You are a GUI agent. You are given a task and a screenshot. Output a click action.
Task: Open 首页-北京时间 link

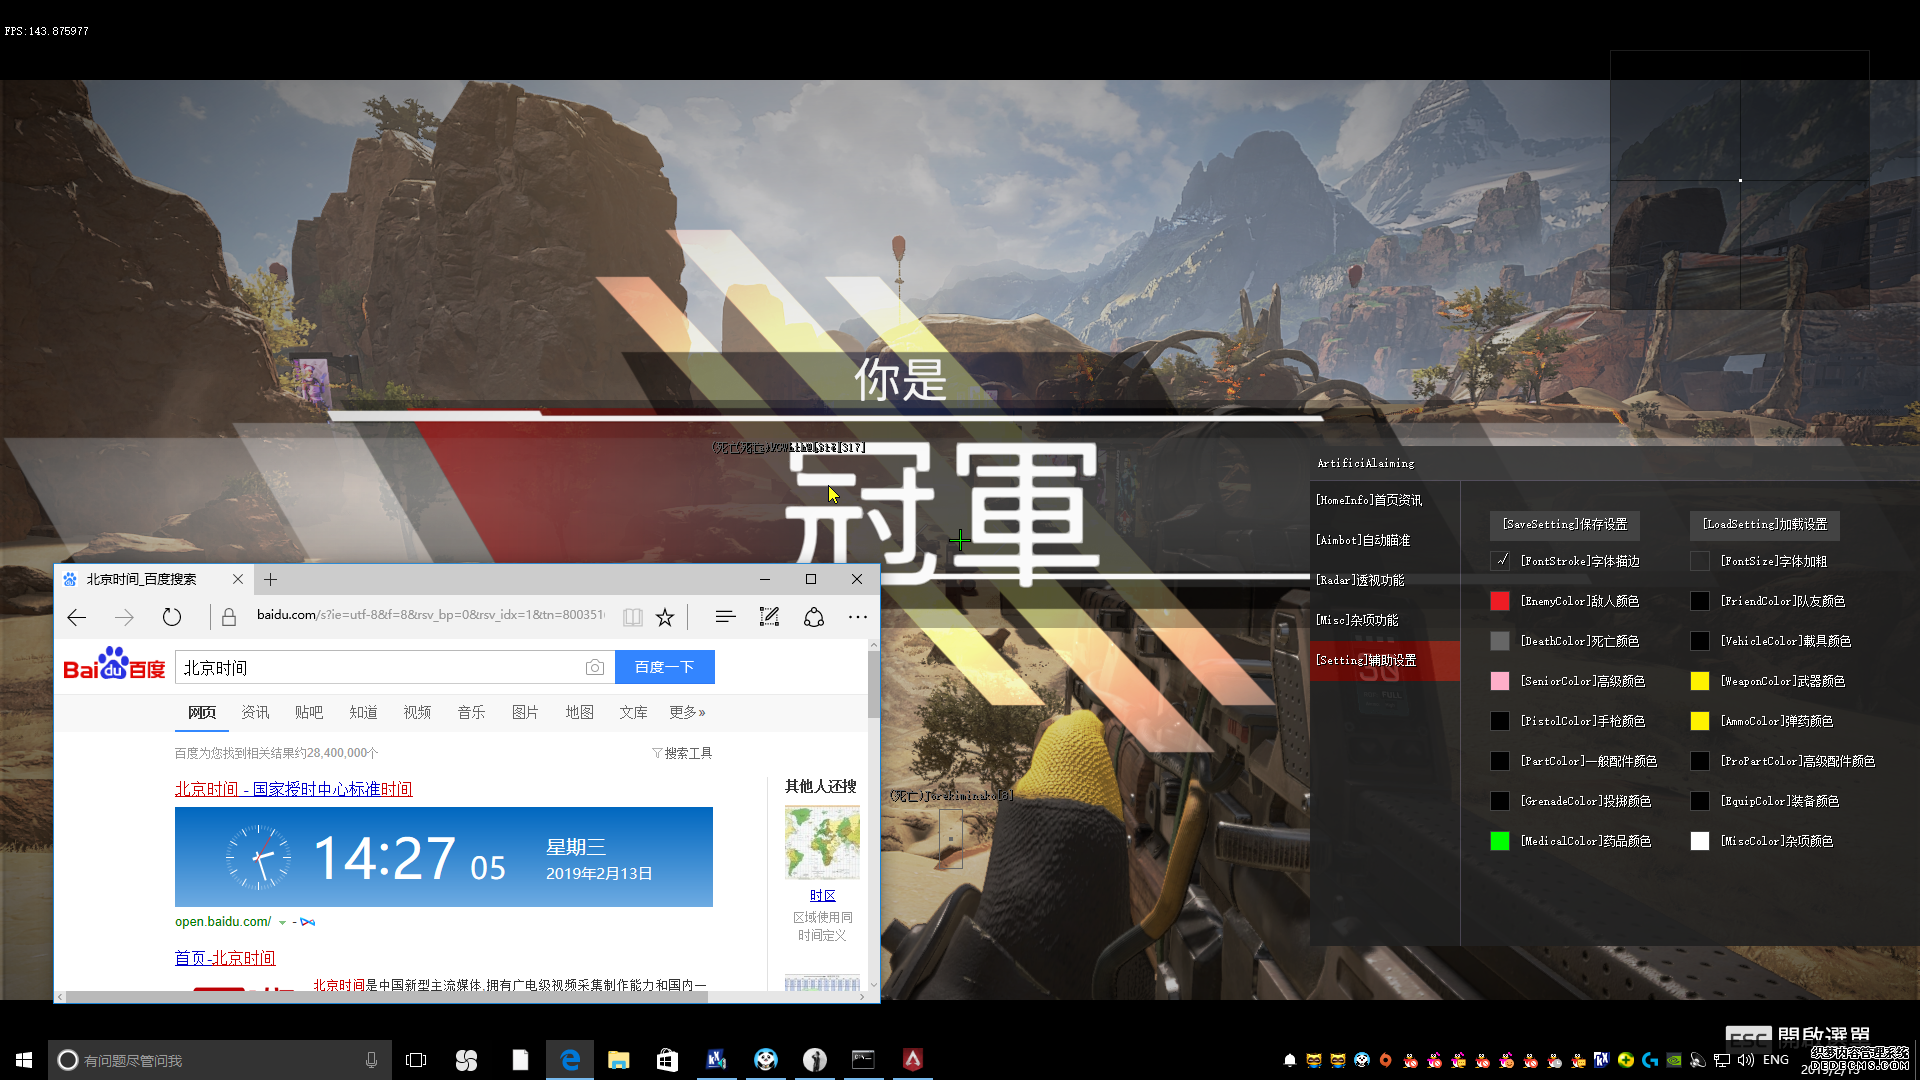point(225,958)
